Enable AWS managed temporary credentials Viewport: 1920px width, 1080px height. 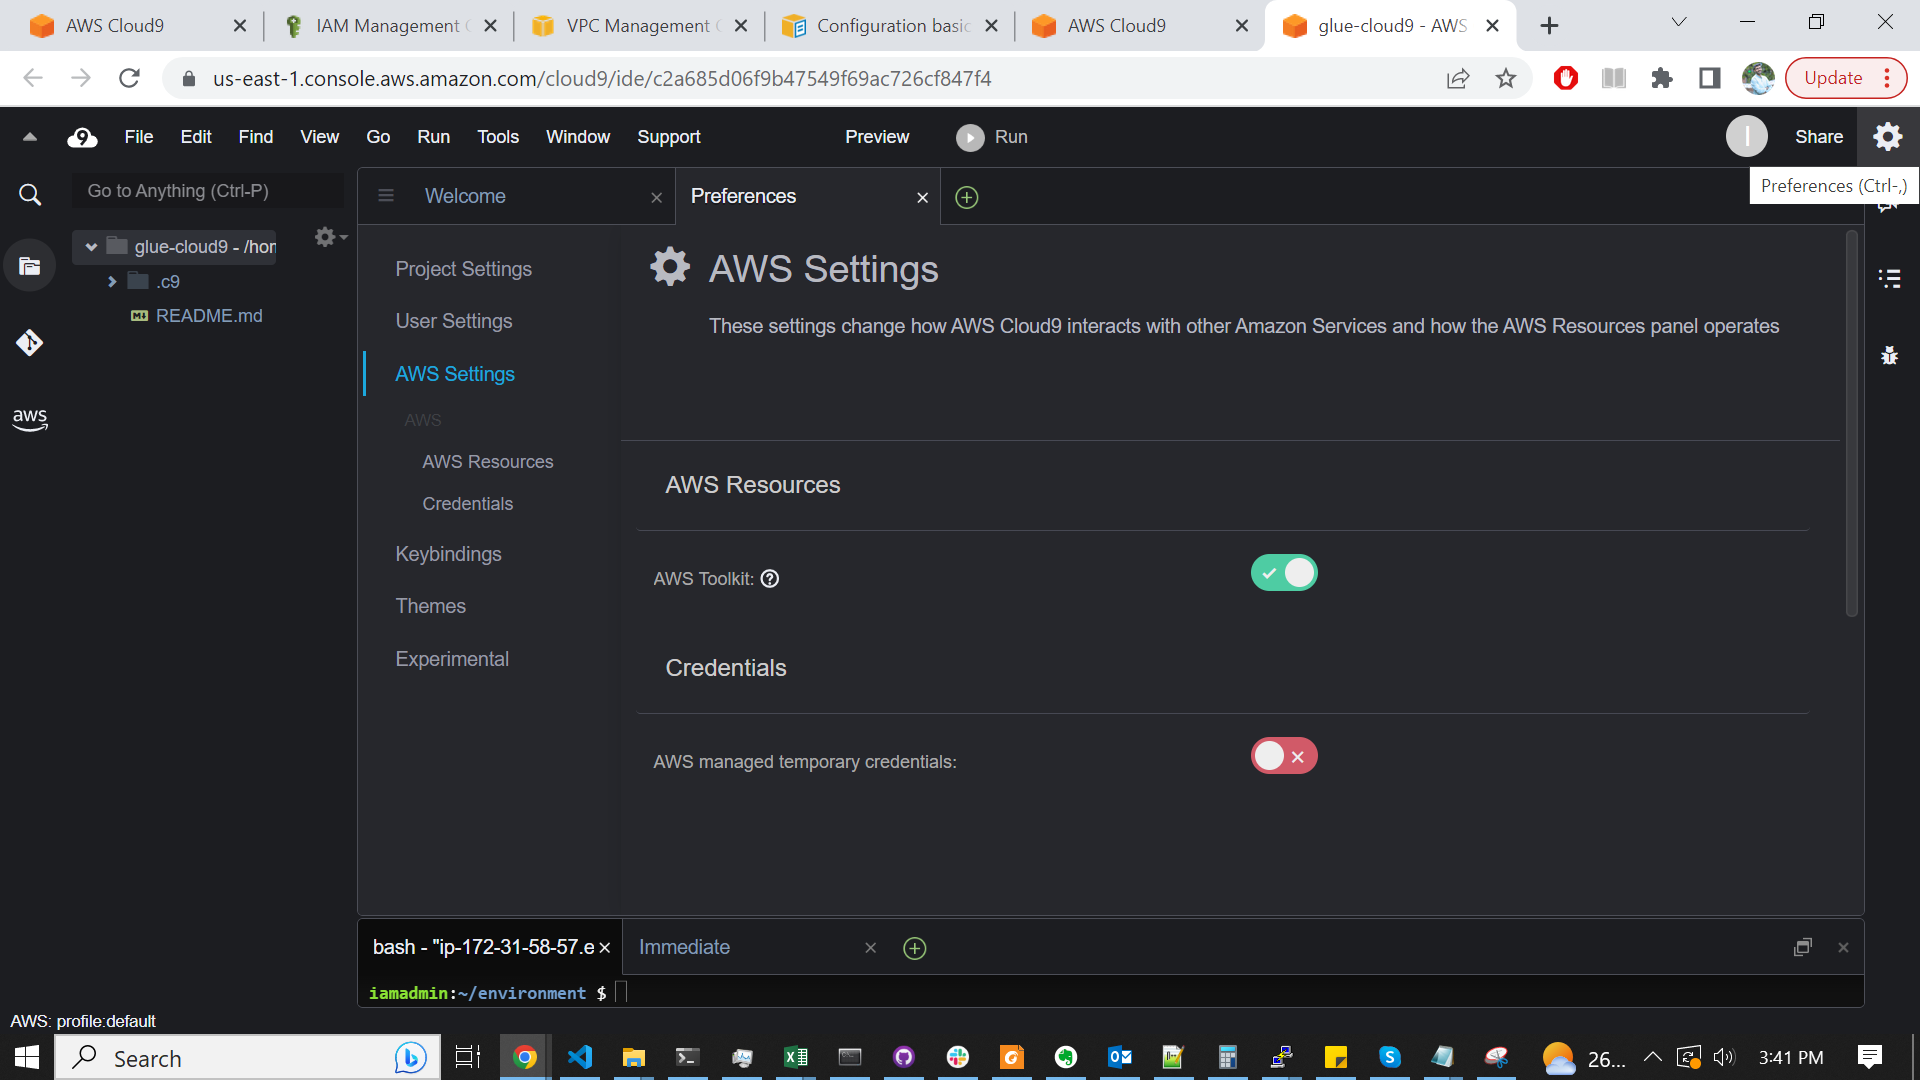pos(1284,756)
